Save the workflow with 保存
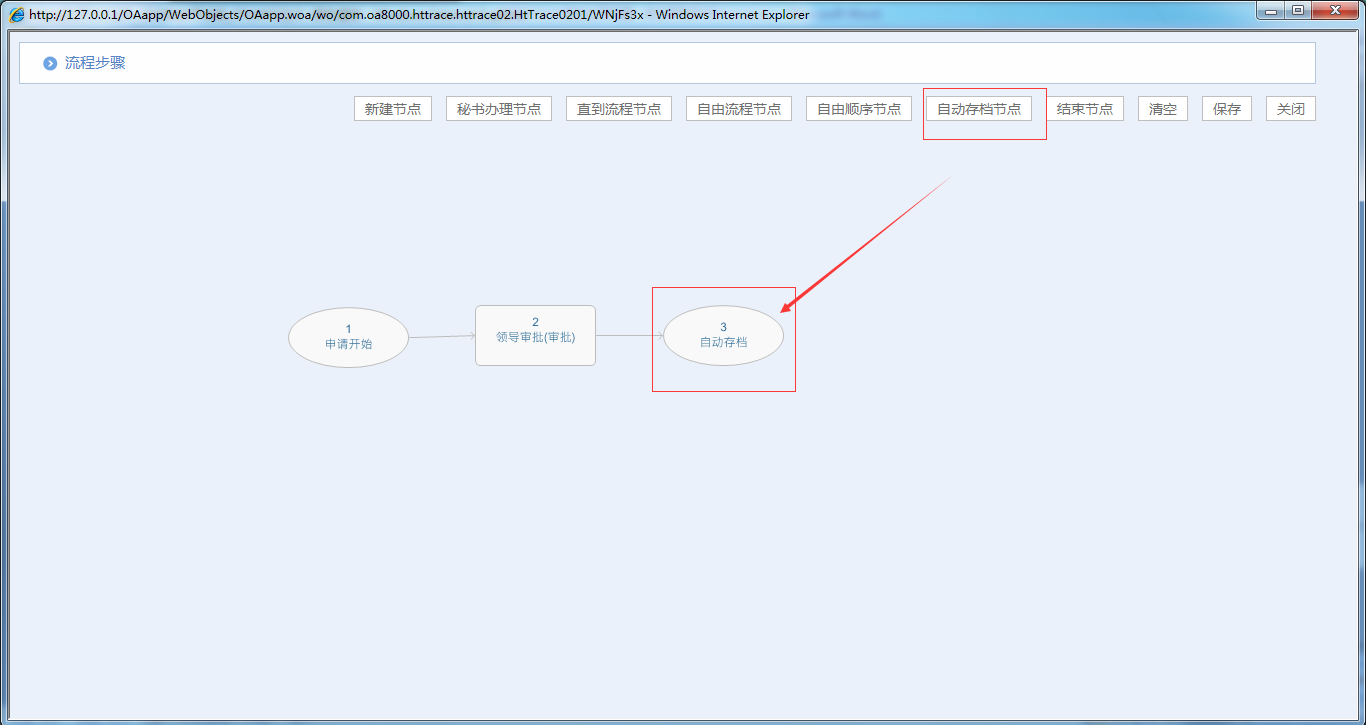This screenshot has width=1366, height=725. 1227,109
